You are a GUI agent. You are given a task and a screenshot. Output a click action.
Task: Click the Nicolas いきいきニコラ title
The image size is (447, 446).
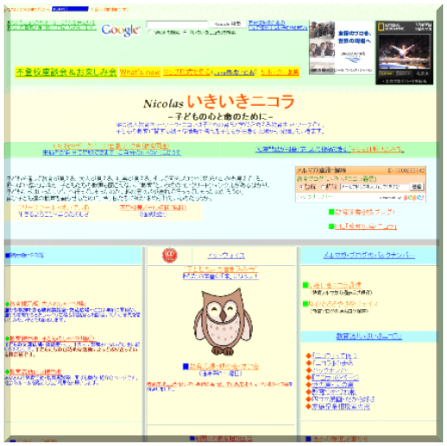pyautogui.click(x=219, y=102)
